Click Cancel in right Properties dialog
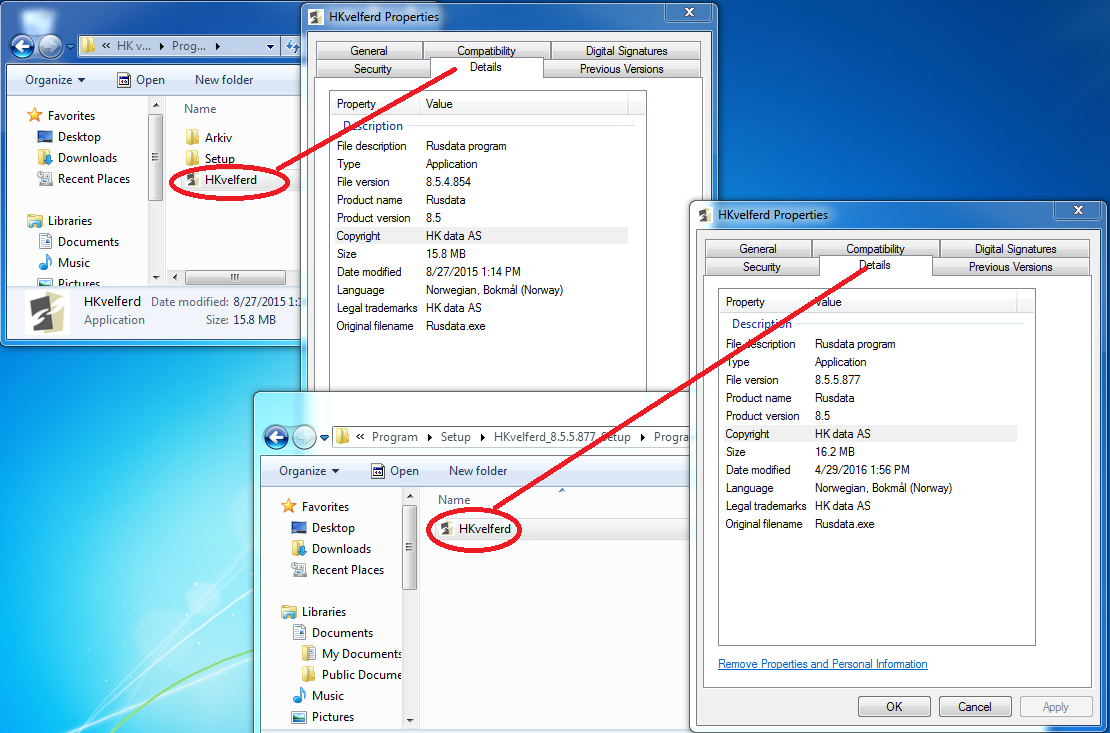This screenshot has width=1110, height=733. tap(975, 707)
